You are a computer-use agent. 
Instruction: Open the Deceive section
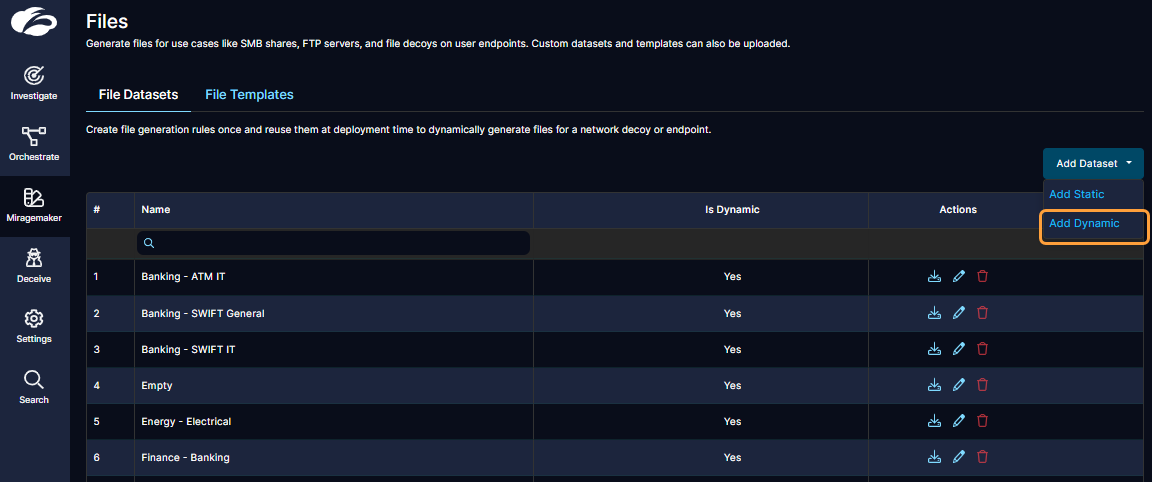coord(34,265)
